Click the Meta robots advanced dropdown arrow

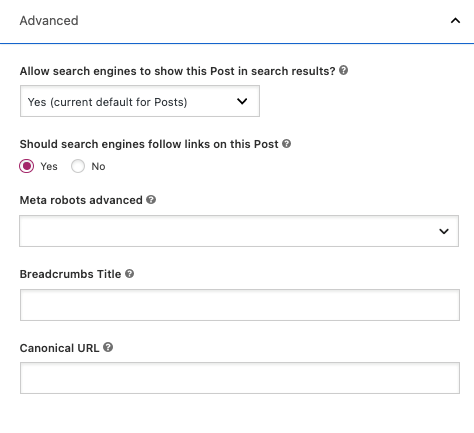444,231
